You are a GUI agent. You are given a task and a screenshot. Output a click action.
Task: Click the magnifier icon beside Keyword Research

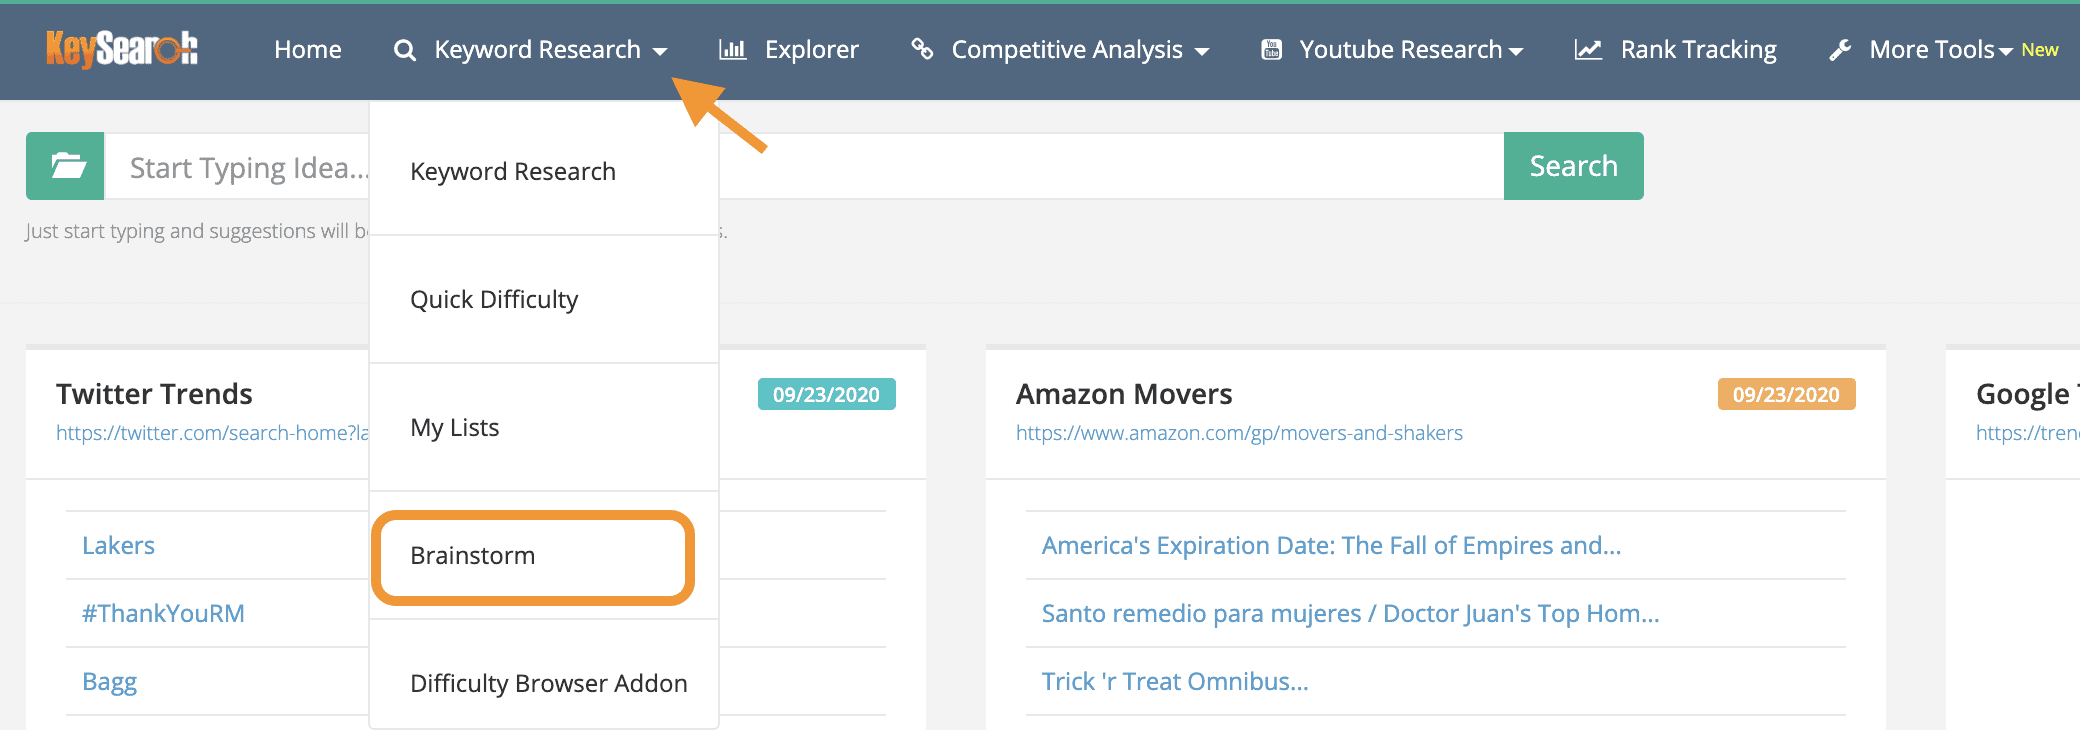pos(404,50)
